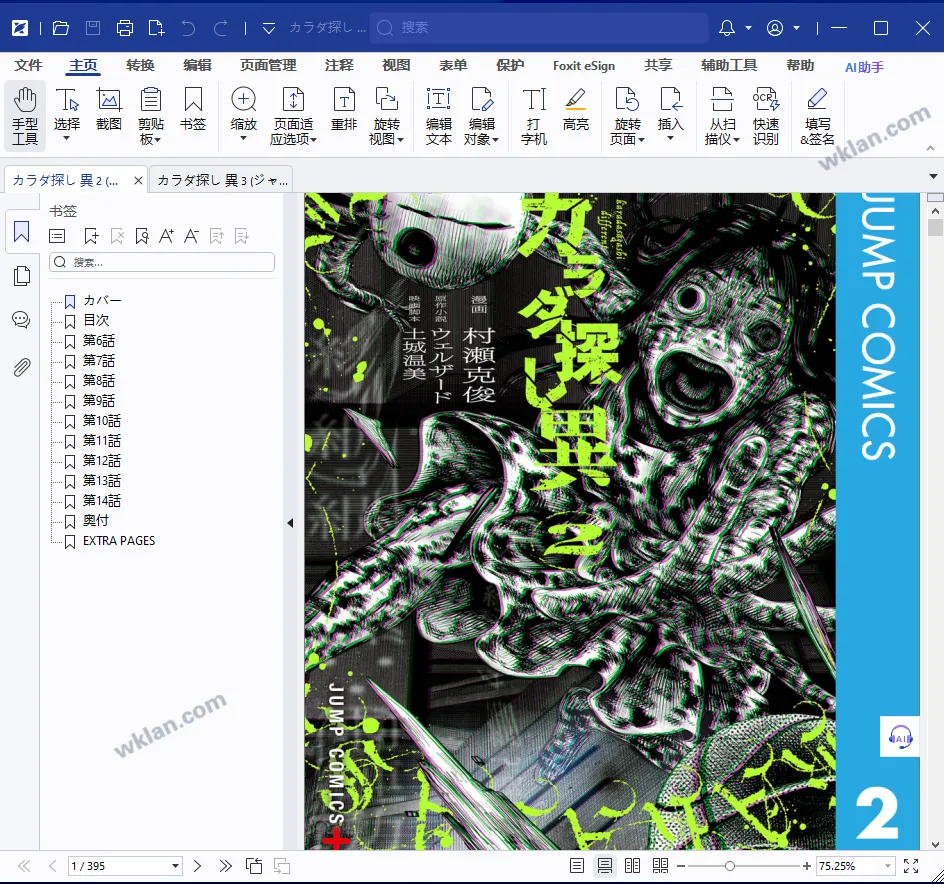Open the Foxit eSign tab
Image resolution: width=944 pixels, height=884 pixels.
point(584,66)
